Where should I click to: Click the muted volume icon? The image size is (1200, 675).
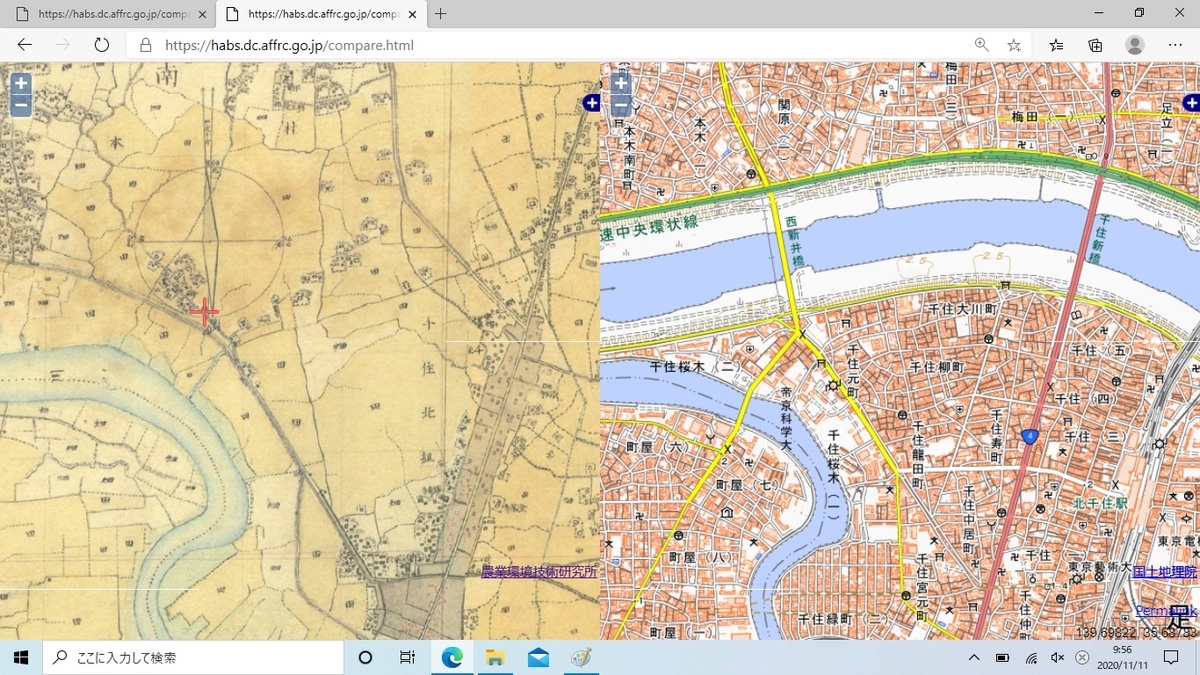1058,657
